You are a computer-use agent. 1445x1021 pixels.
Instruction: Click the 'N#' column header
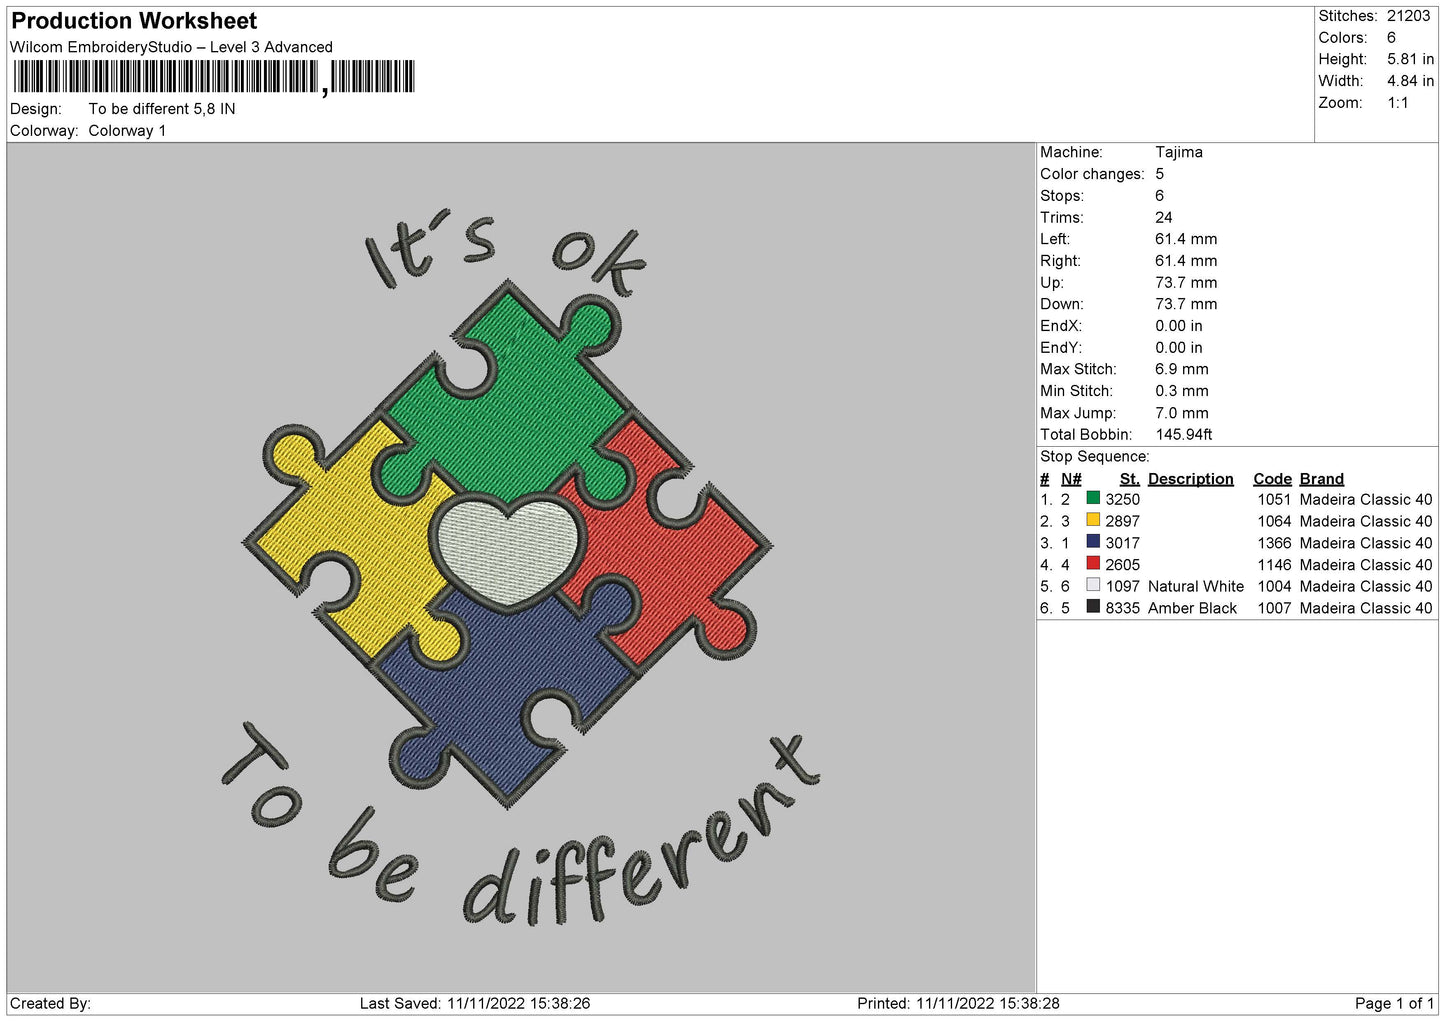coord(1071,479)
